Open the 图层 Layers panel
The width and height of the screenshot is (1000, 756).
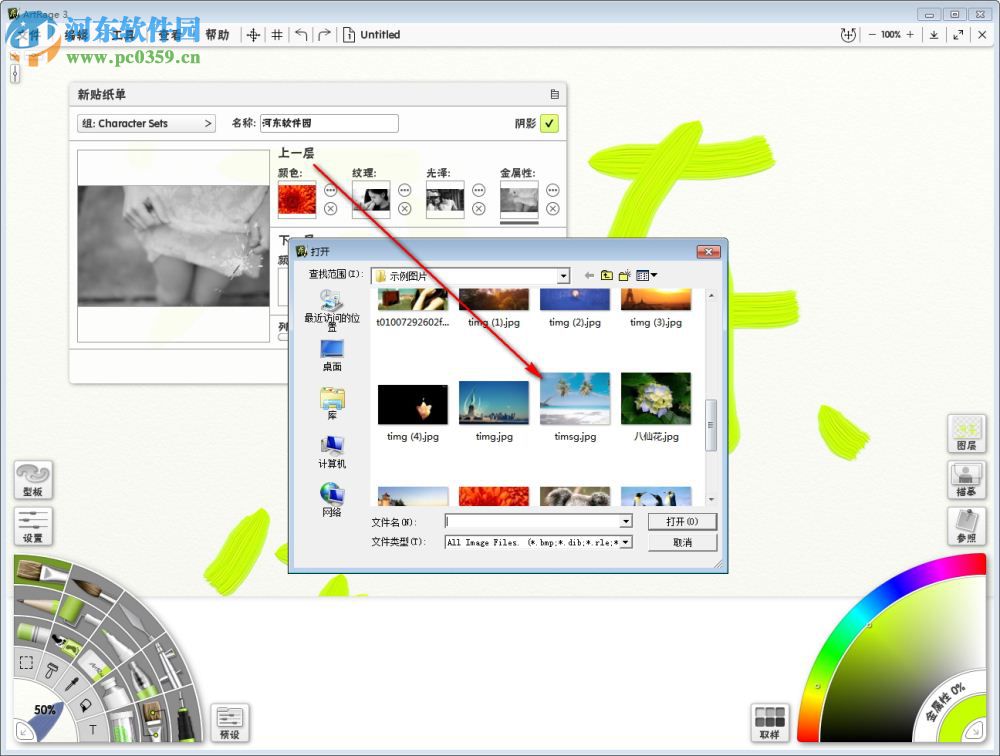click(x=966, y=434)
